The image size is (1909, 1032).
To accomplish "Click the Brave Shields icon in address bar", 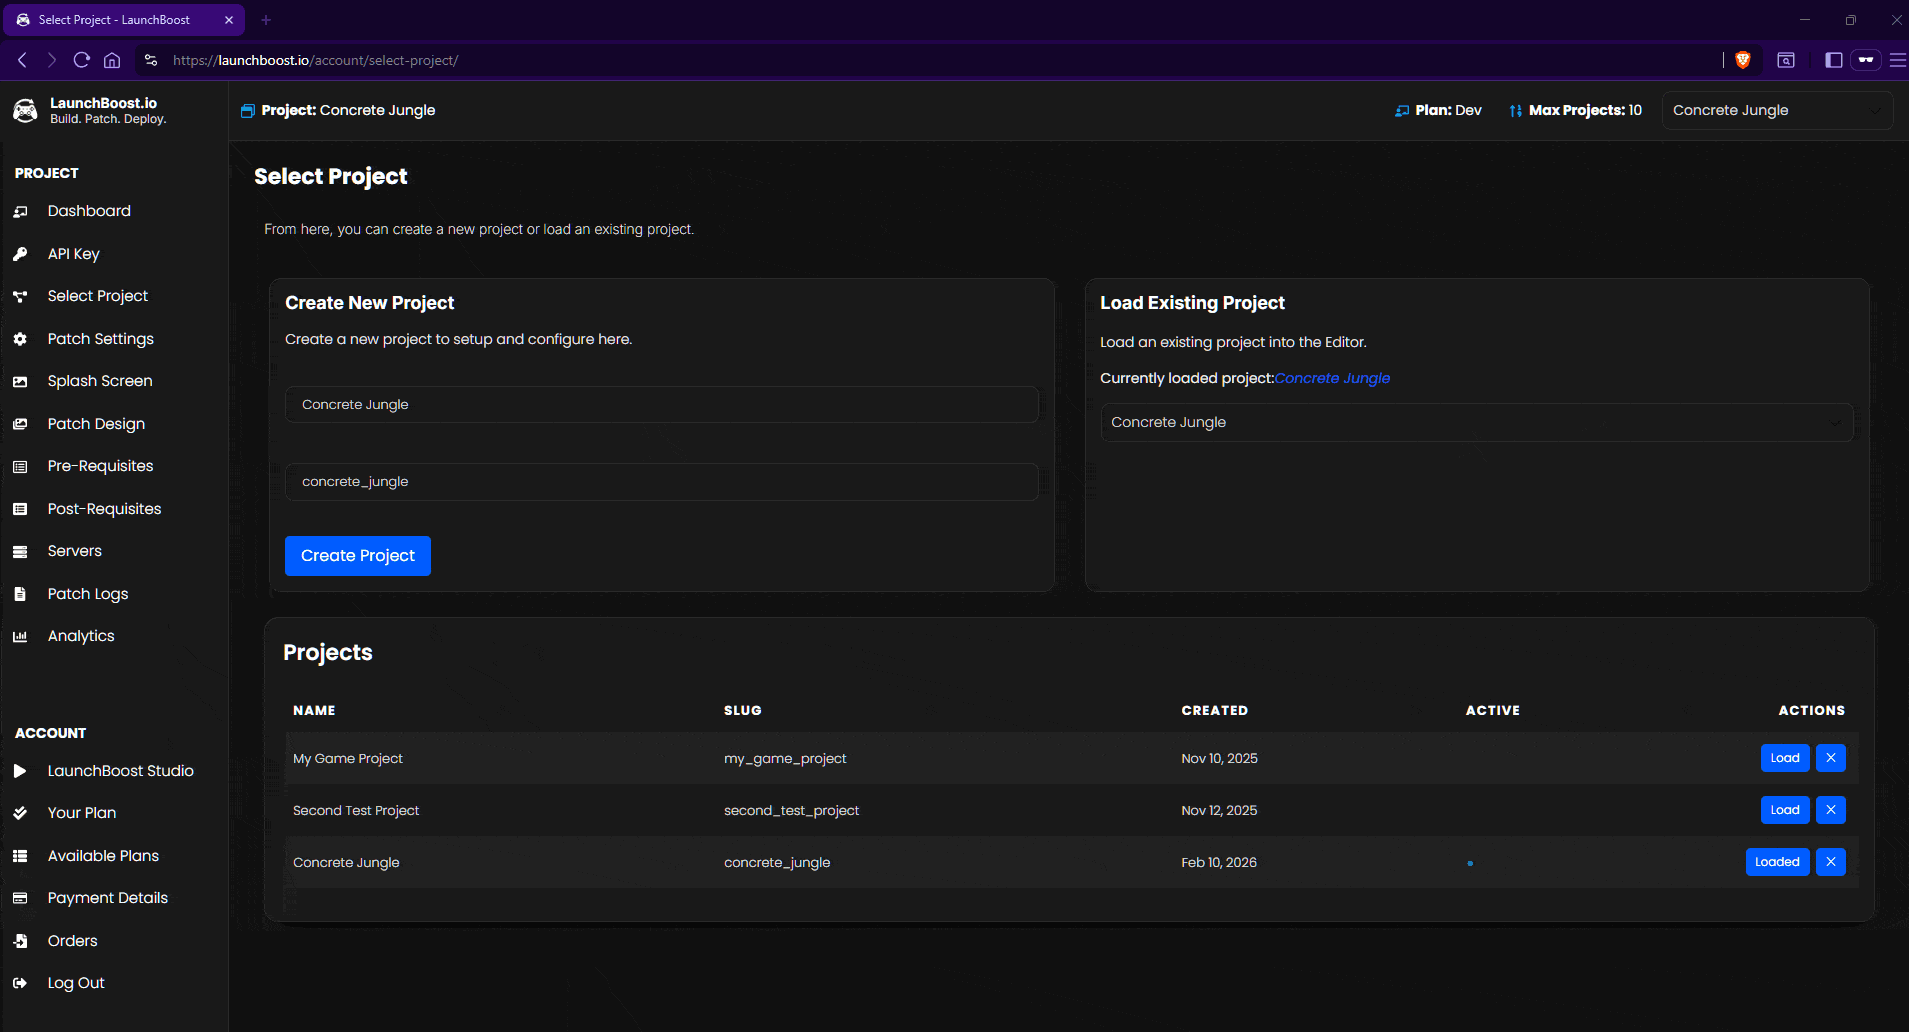I will point(1743,60).
